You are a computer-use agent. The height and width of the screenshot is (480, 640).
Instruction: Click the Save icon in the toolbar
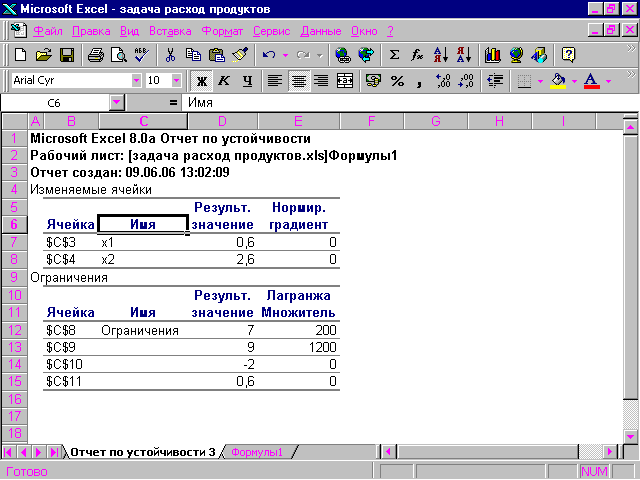tap(67, 55)
